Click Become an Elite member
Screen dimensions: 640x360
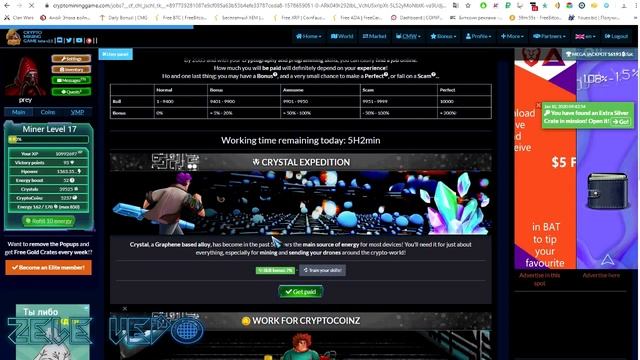pos(49,268)
